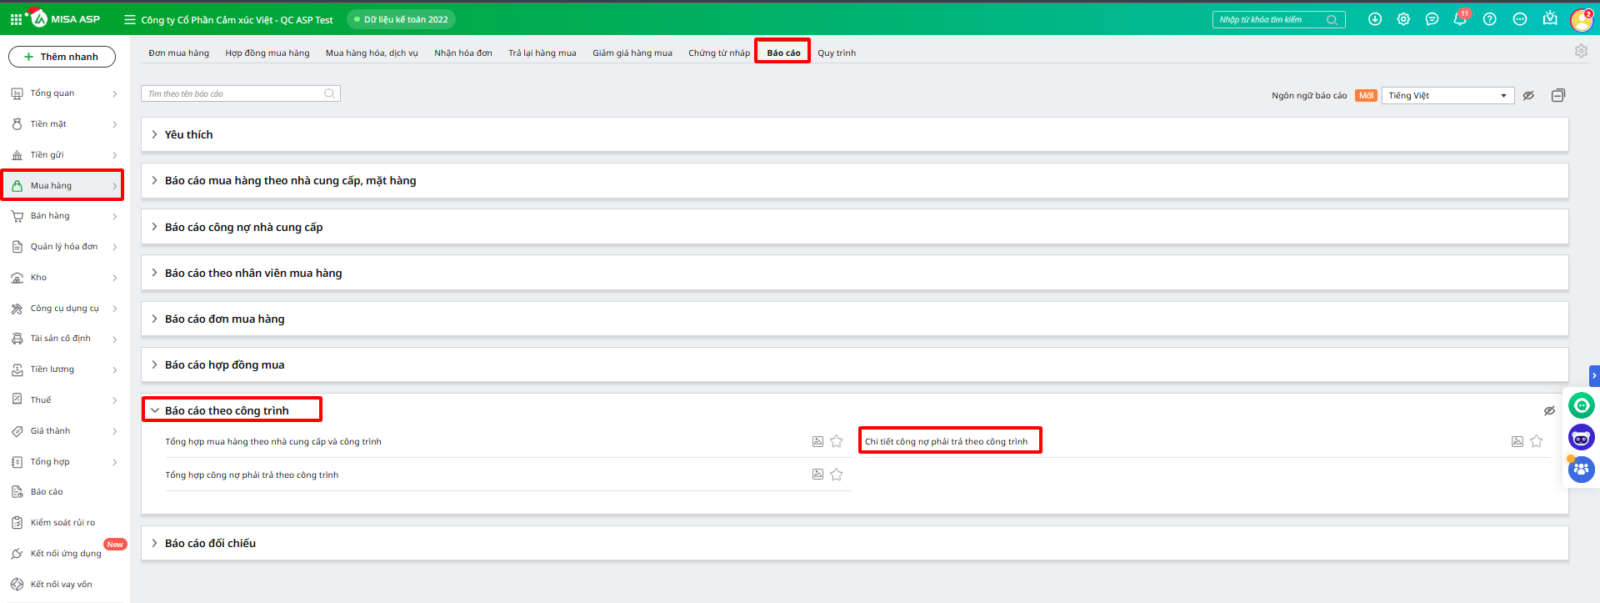Screen dimensions: 1600x603
Task: Open the chat message icon in header
Action: tap(1432, 19)
